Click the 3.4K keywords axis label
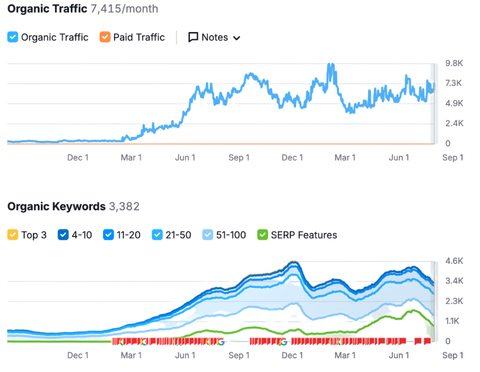480x372 pixels. [x=454, y=281]
